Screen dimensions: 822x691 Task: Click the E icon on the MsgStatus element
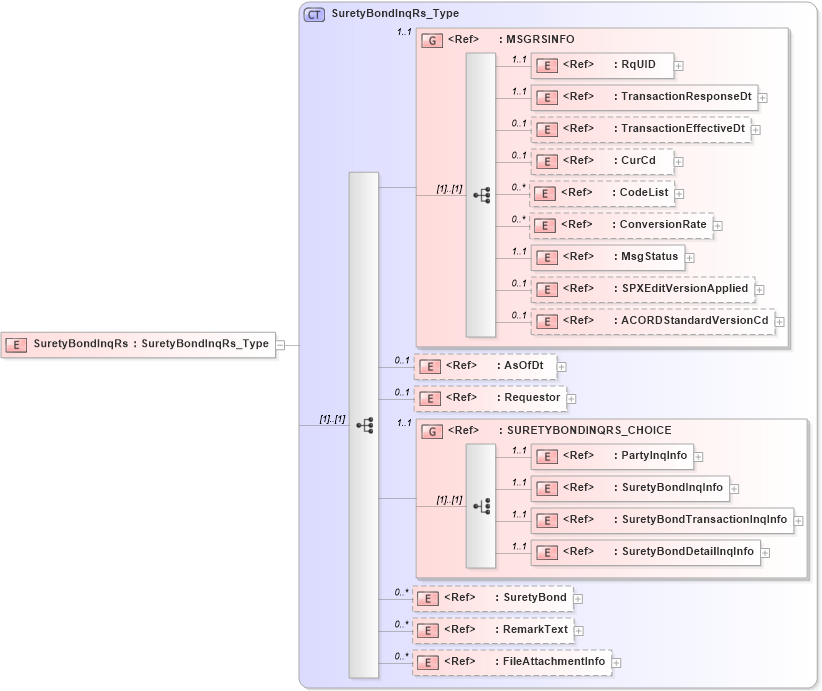click(x=547, y=257)
